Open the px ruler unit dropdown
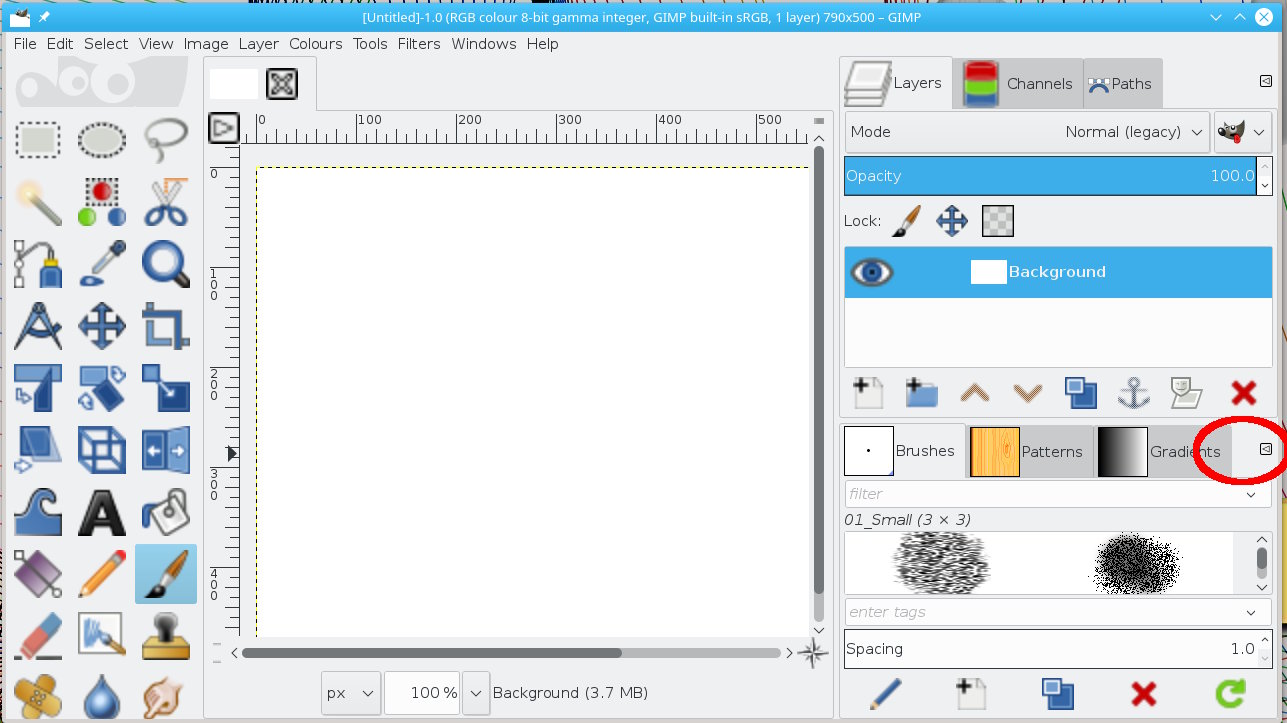 (x=352, y=692)
